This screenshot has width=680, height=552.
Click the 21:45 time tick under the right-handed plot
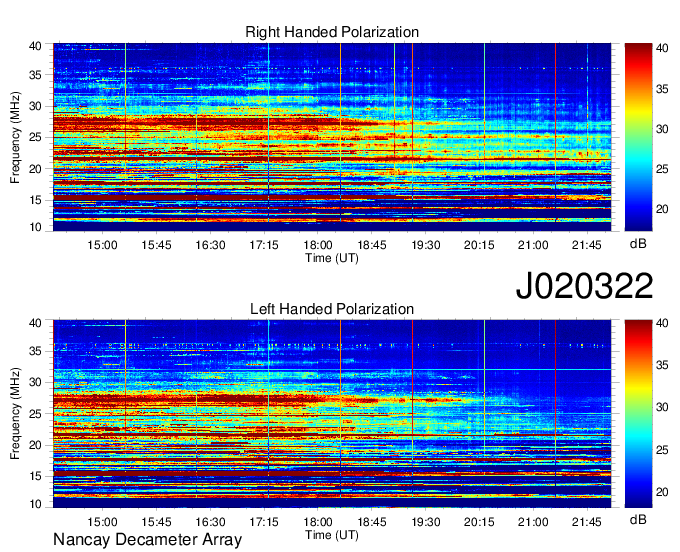tap(587, 245)
